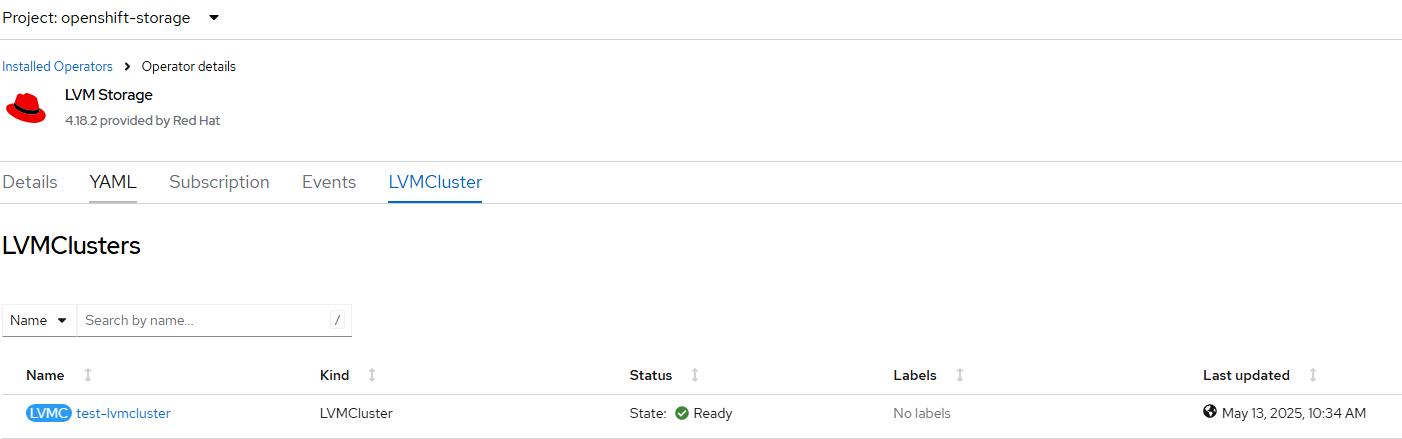The width and height of the screenshot is (1402, 439).
Task: Sort by Status column arrows icon
Action: (695, 375)
